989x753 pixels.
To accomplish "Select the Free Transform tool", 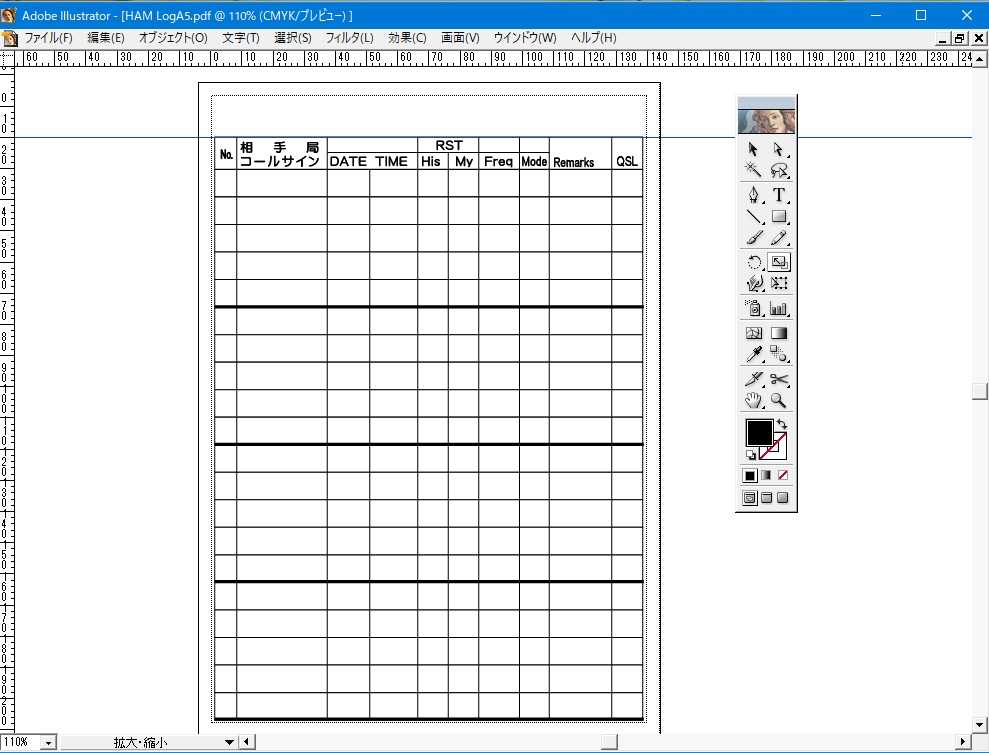I will (779, 283).
